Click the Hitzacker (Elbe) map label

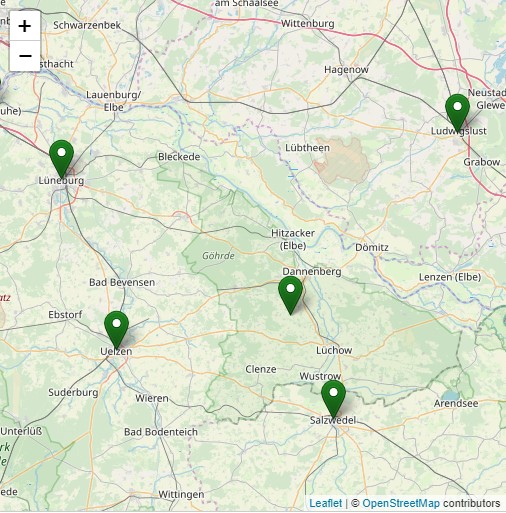pyautogui.click(x=293, y=239)
